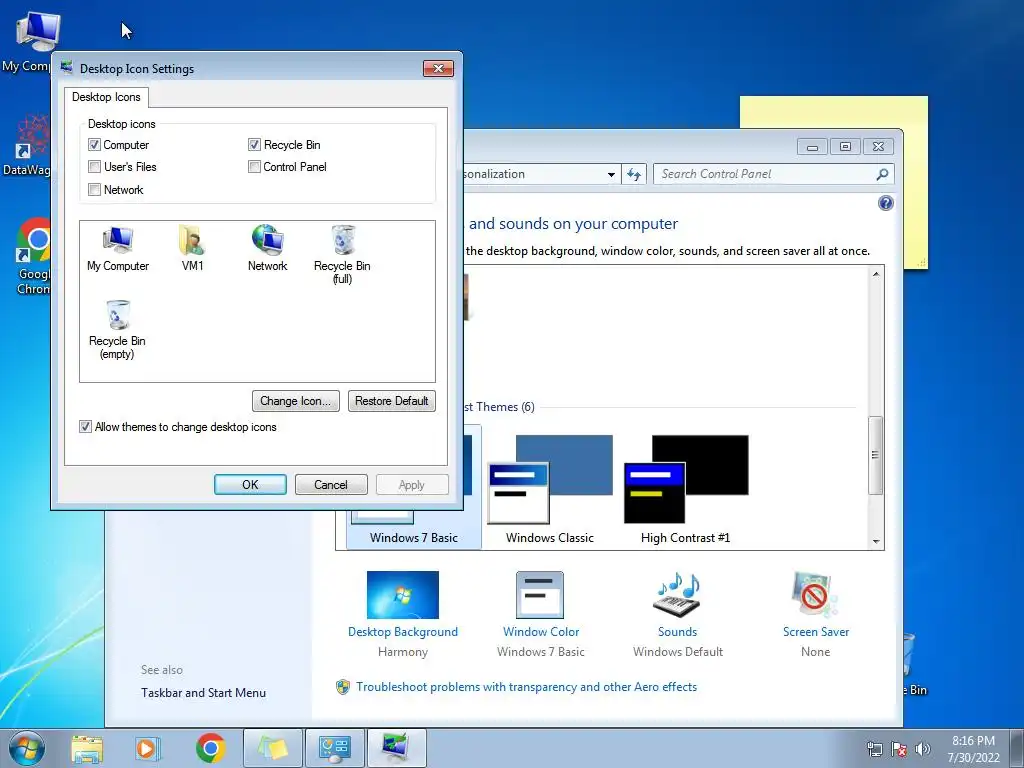Click the refresh button in Personalization window
The image size is (1024, 768).
point(634,174)
